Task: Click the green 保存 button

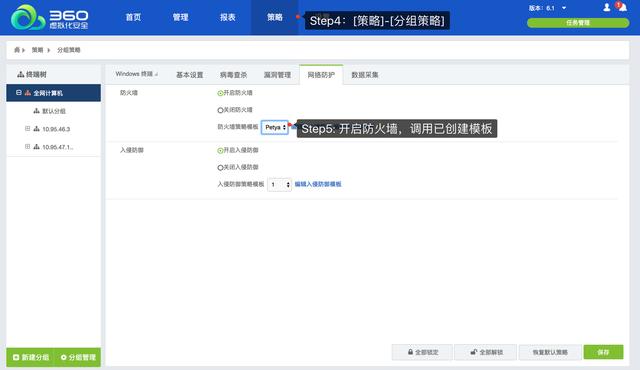Action: (603, 352)
